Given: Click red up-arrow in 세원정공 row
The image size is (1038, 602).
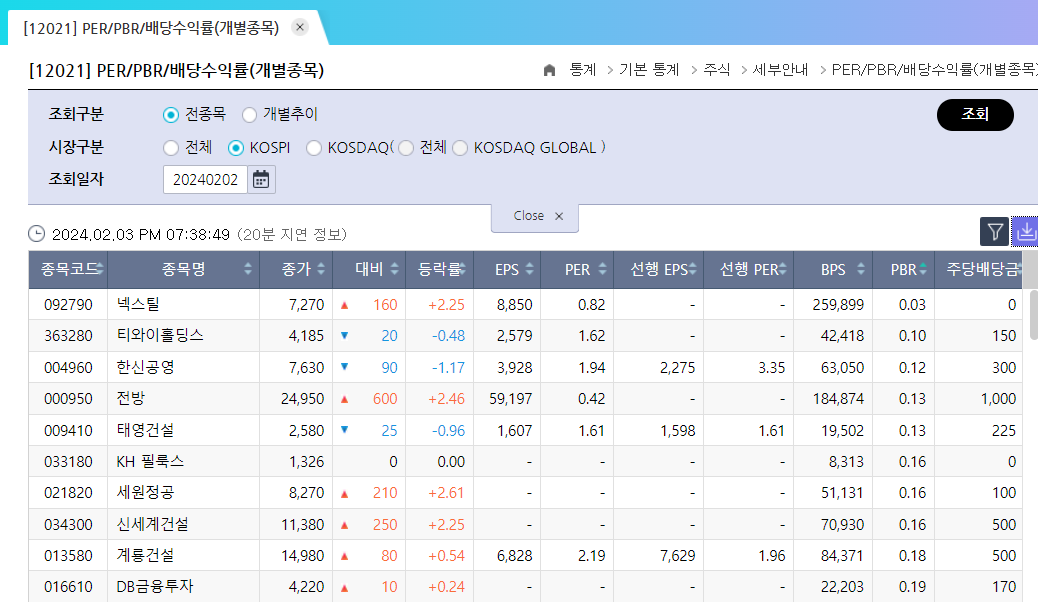Looking at the screenshot, I should (x=344, y=493).
